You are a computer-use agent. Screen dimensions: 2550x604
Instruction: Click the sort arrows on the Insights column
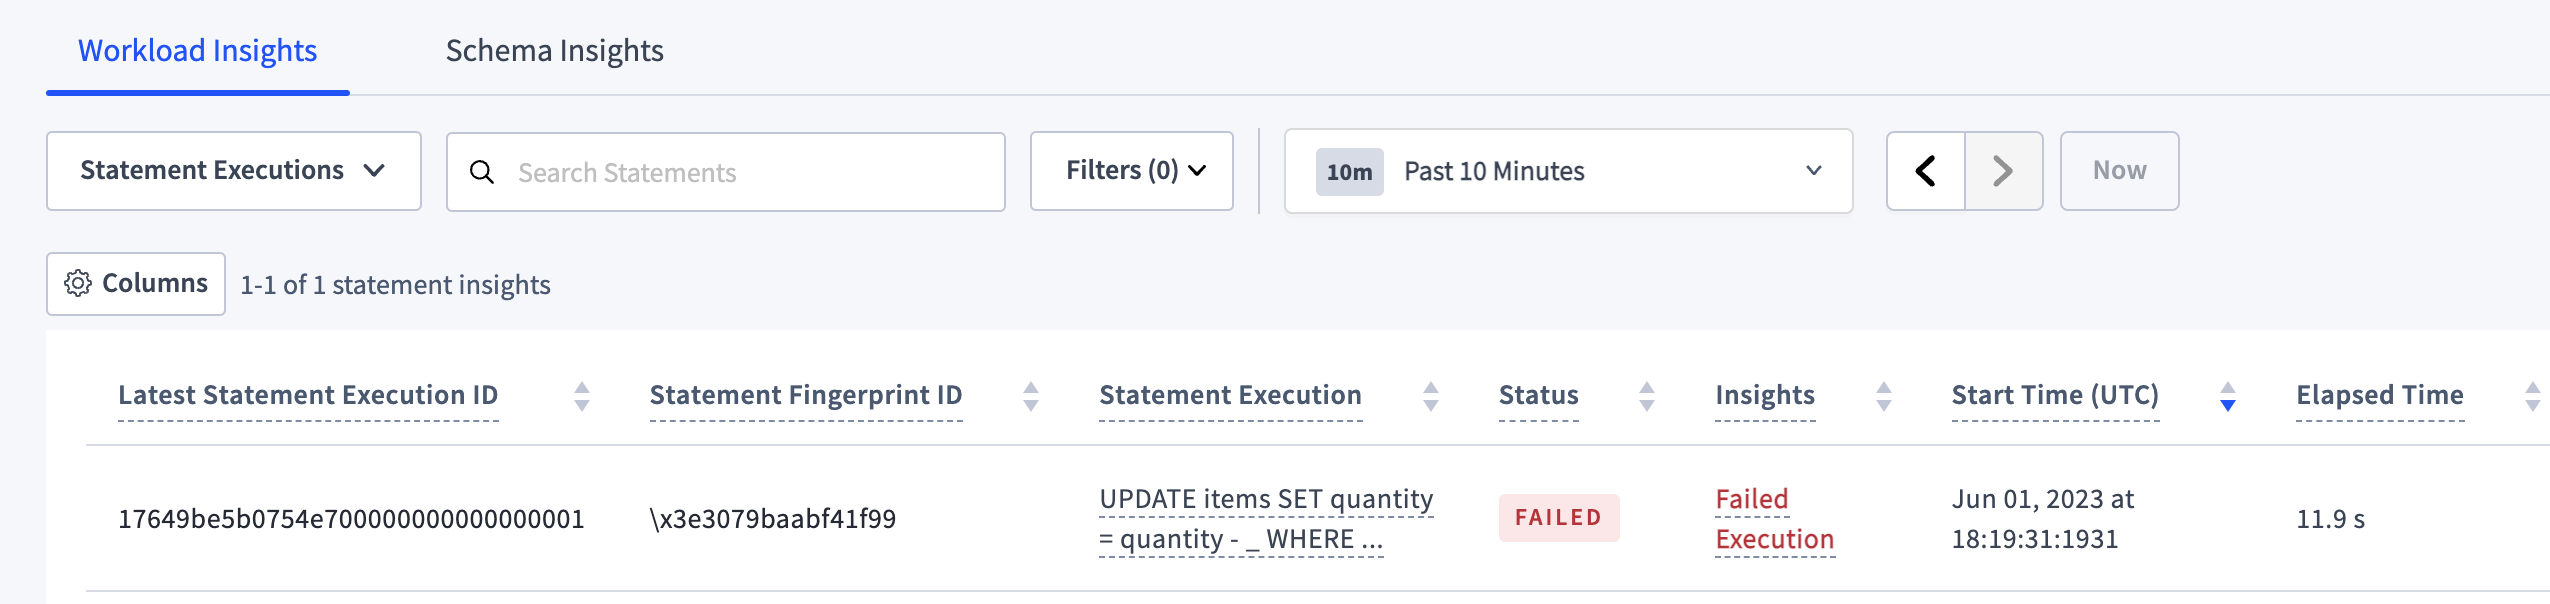pos(1883,395)
